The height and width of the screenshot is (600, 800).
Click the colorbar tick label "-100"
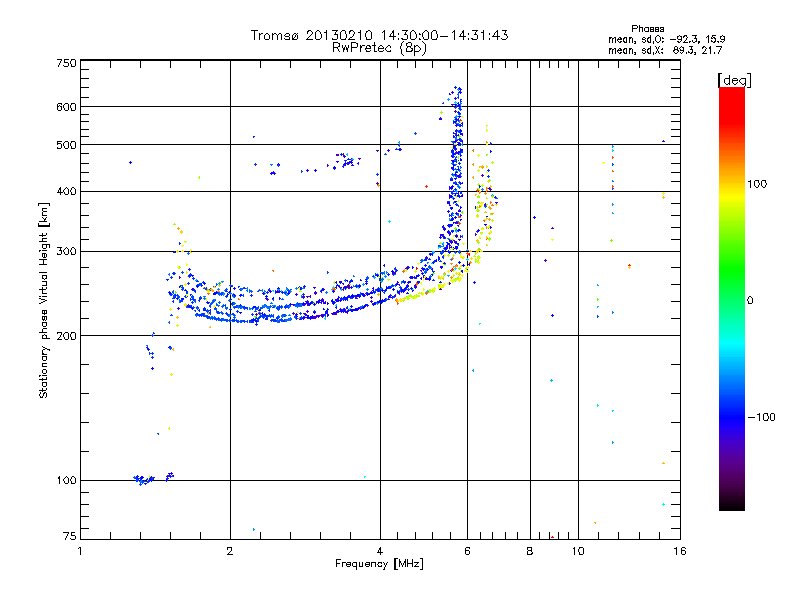click(761, 417)
